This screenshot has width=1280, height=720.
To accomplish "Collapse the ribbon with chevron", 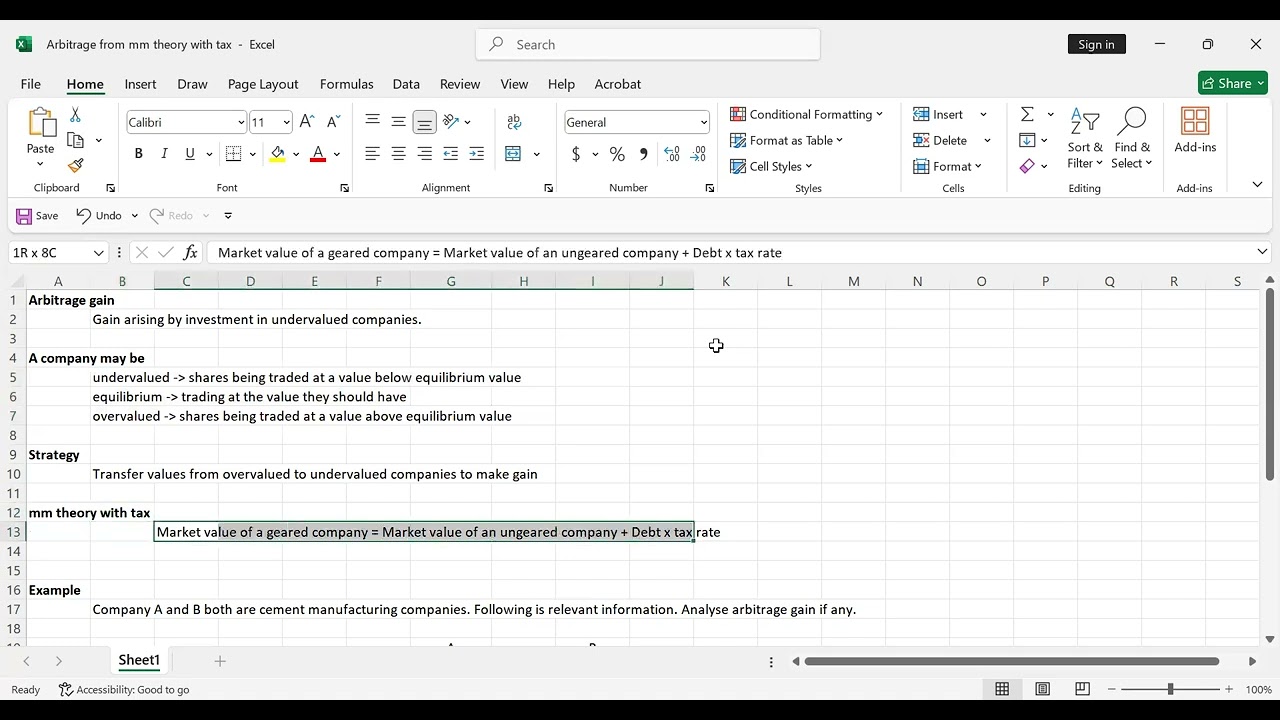I will point(1257,185).
